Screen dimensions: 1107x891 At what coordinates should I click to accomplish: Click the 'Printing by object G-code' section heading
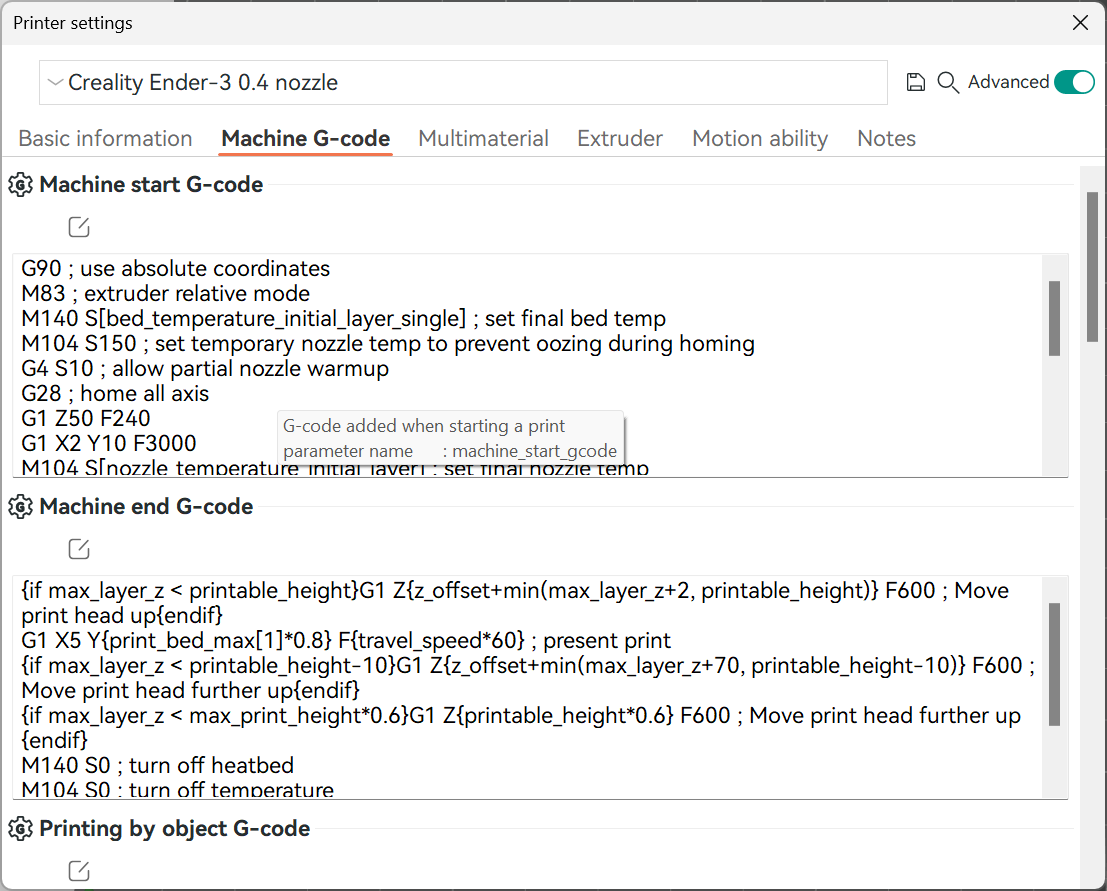pos(175,829)
